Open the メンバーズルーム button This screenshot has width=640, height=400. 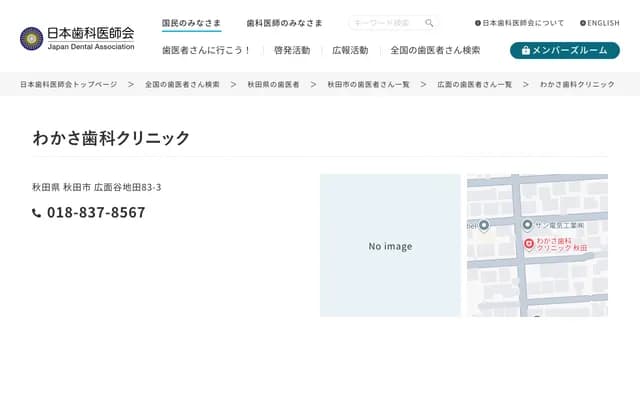(564, 50)
